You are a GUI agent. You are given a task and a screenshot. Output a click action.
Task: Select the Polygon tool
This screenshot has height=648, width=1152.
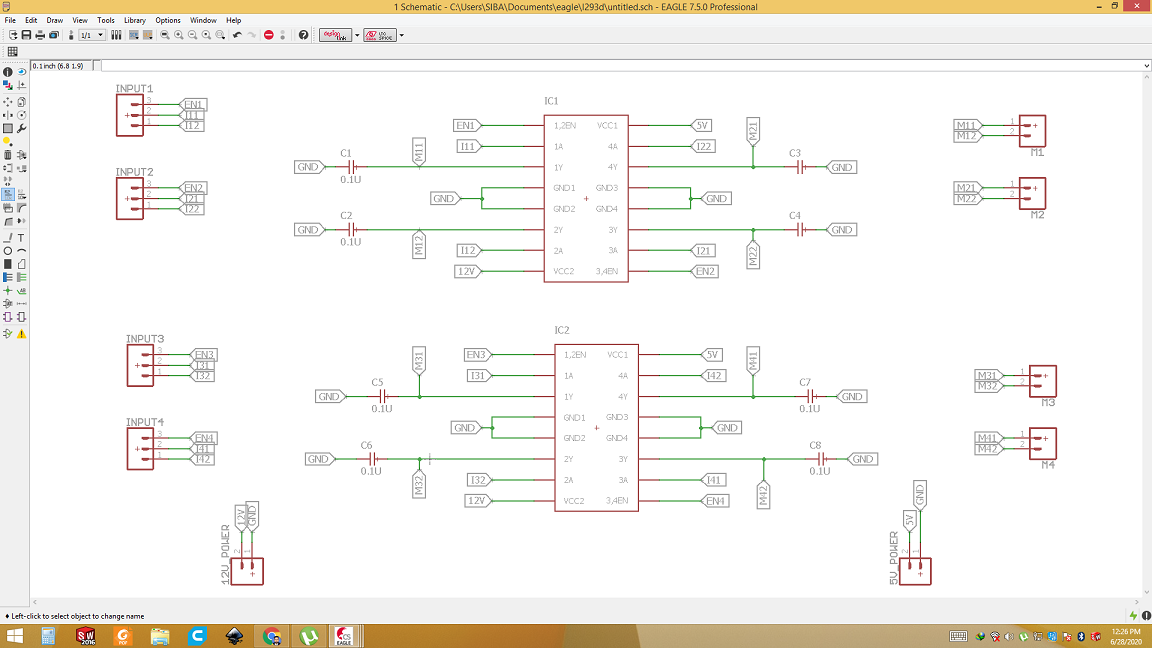click(21, 264)
